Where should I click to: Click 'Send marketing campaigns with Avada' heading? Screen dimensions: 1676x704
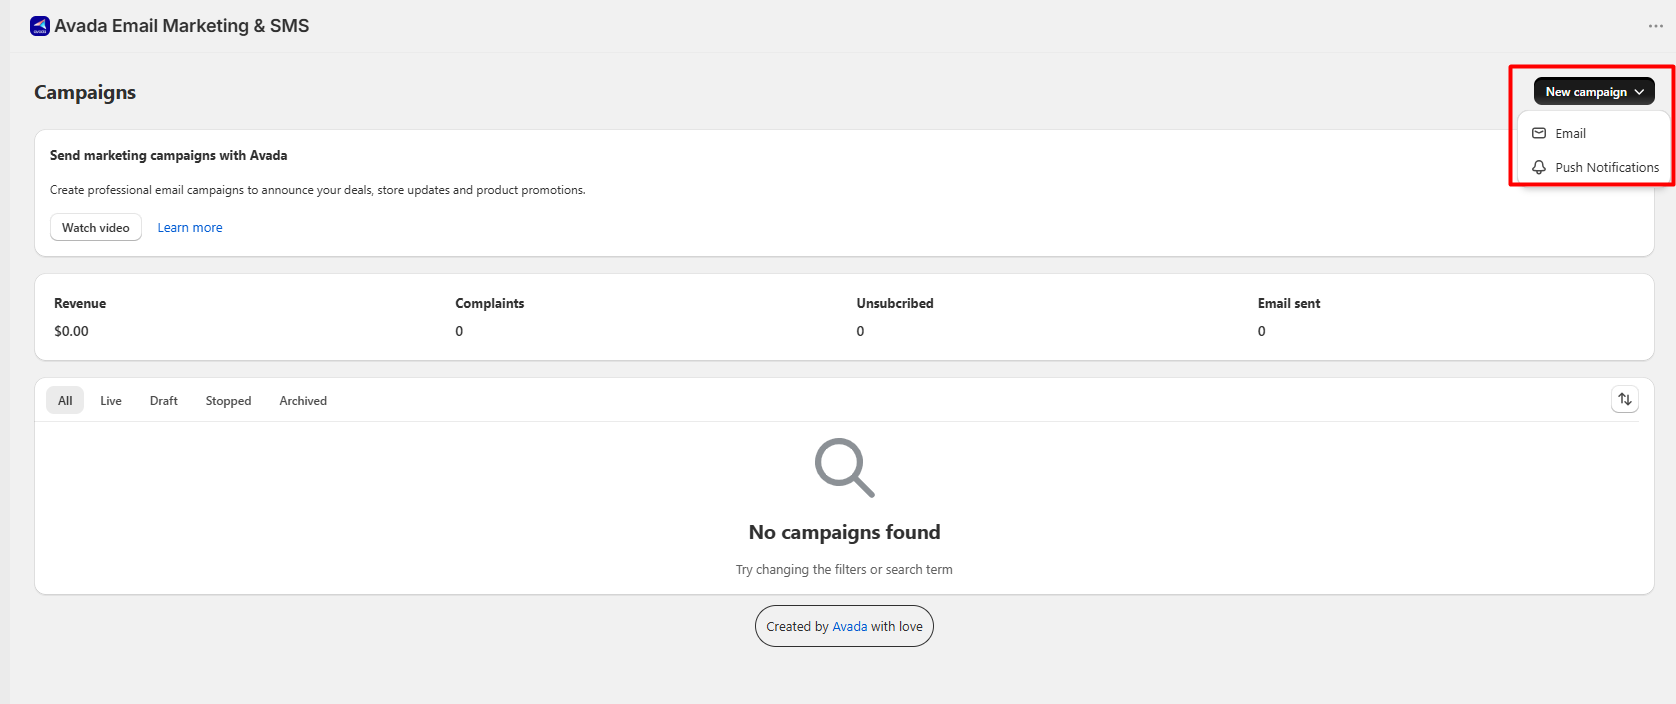(169, 155)
